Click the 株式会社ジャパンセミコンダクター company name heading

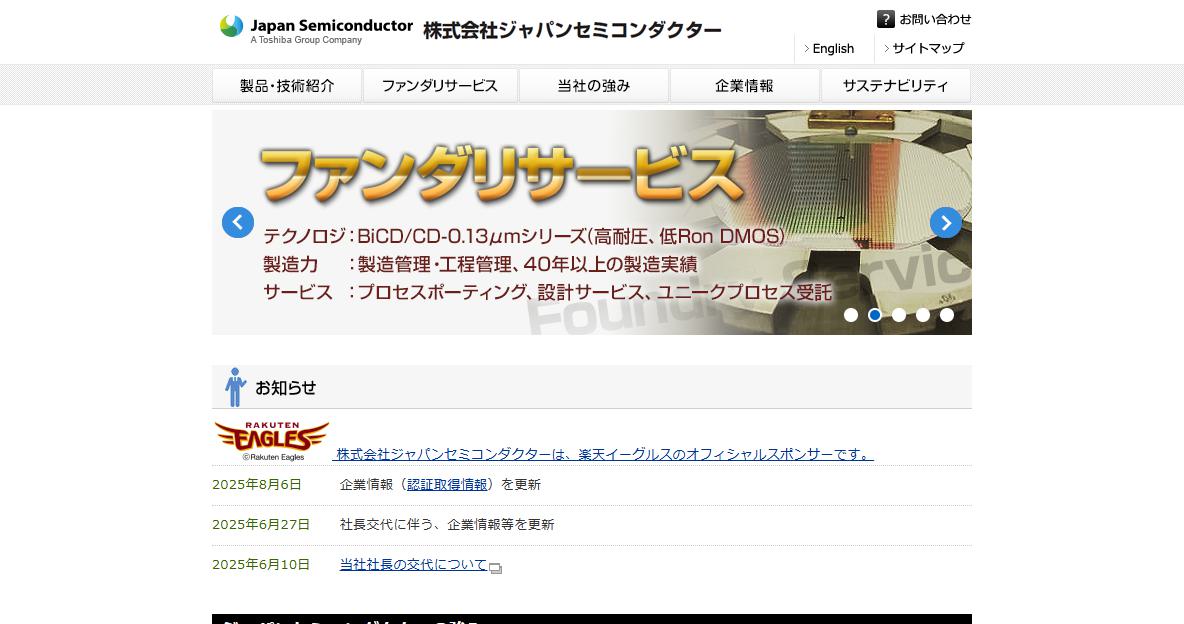572,30
